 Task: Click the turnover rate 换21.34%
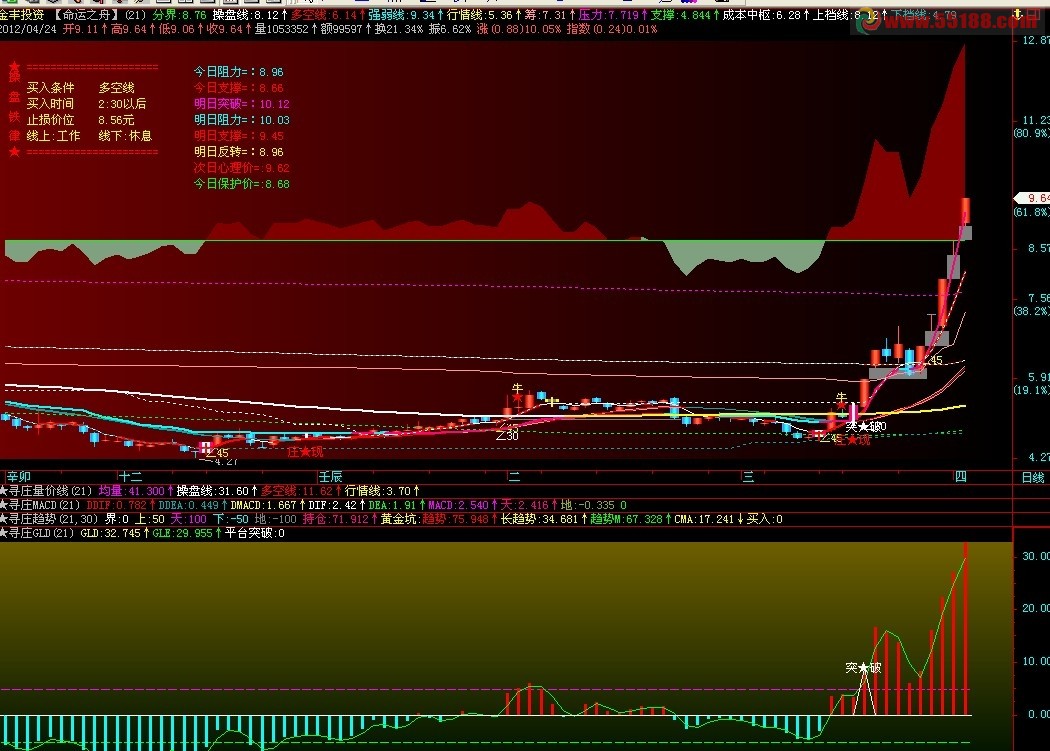399,29
